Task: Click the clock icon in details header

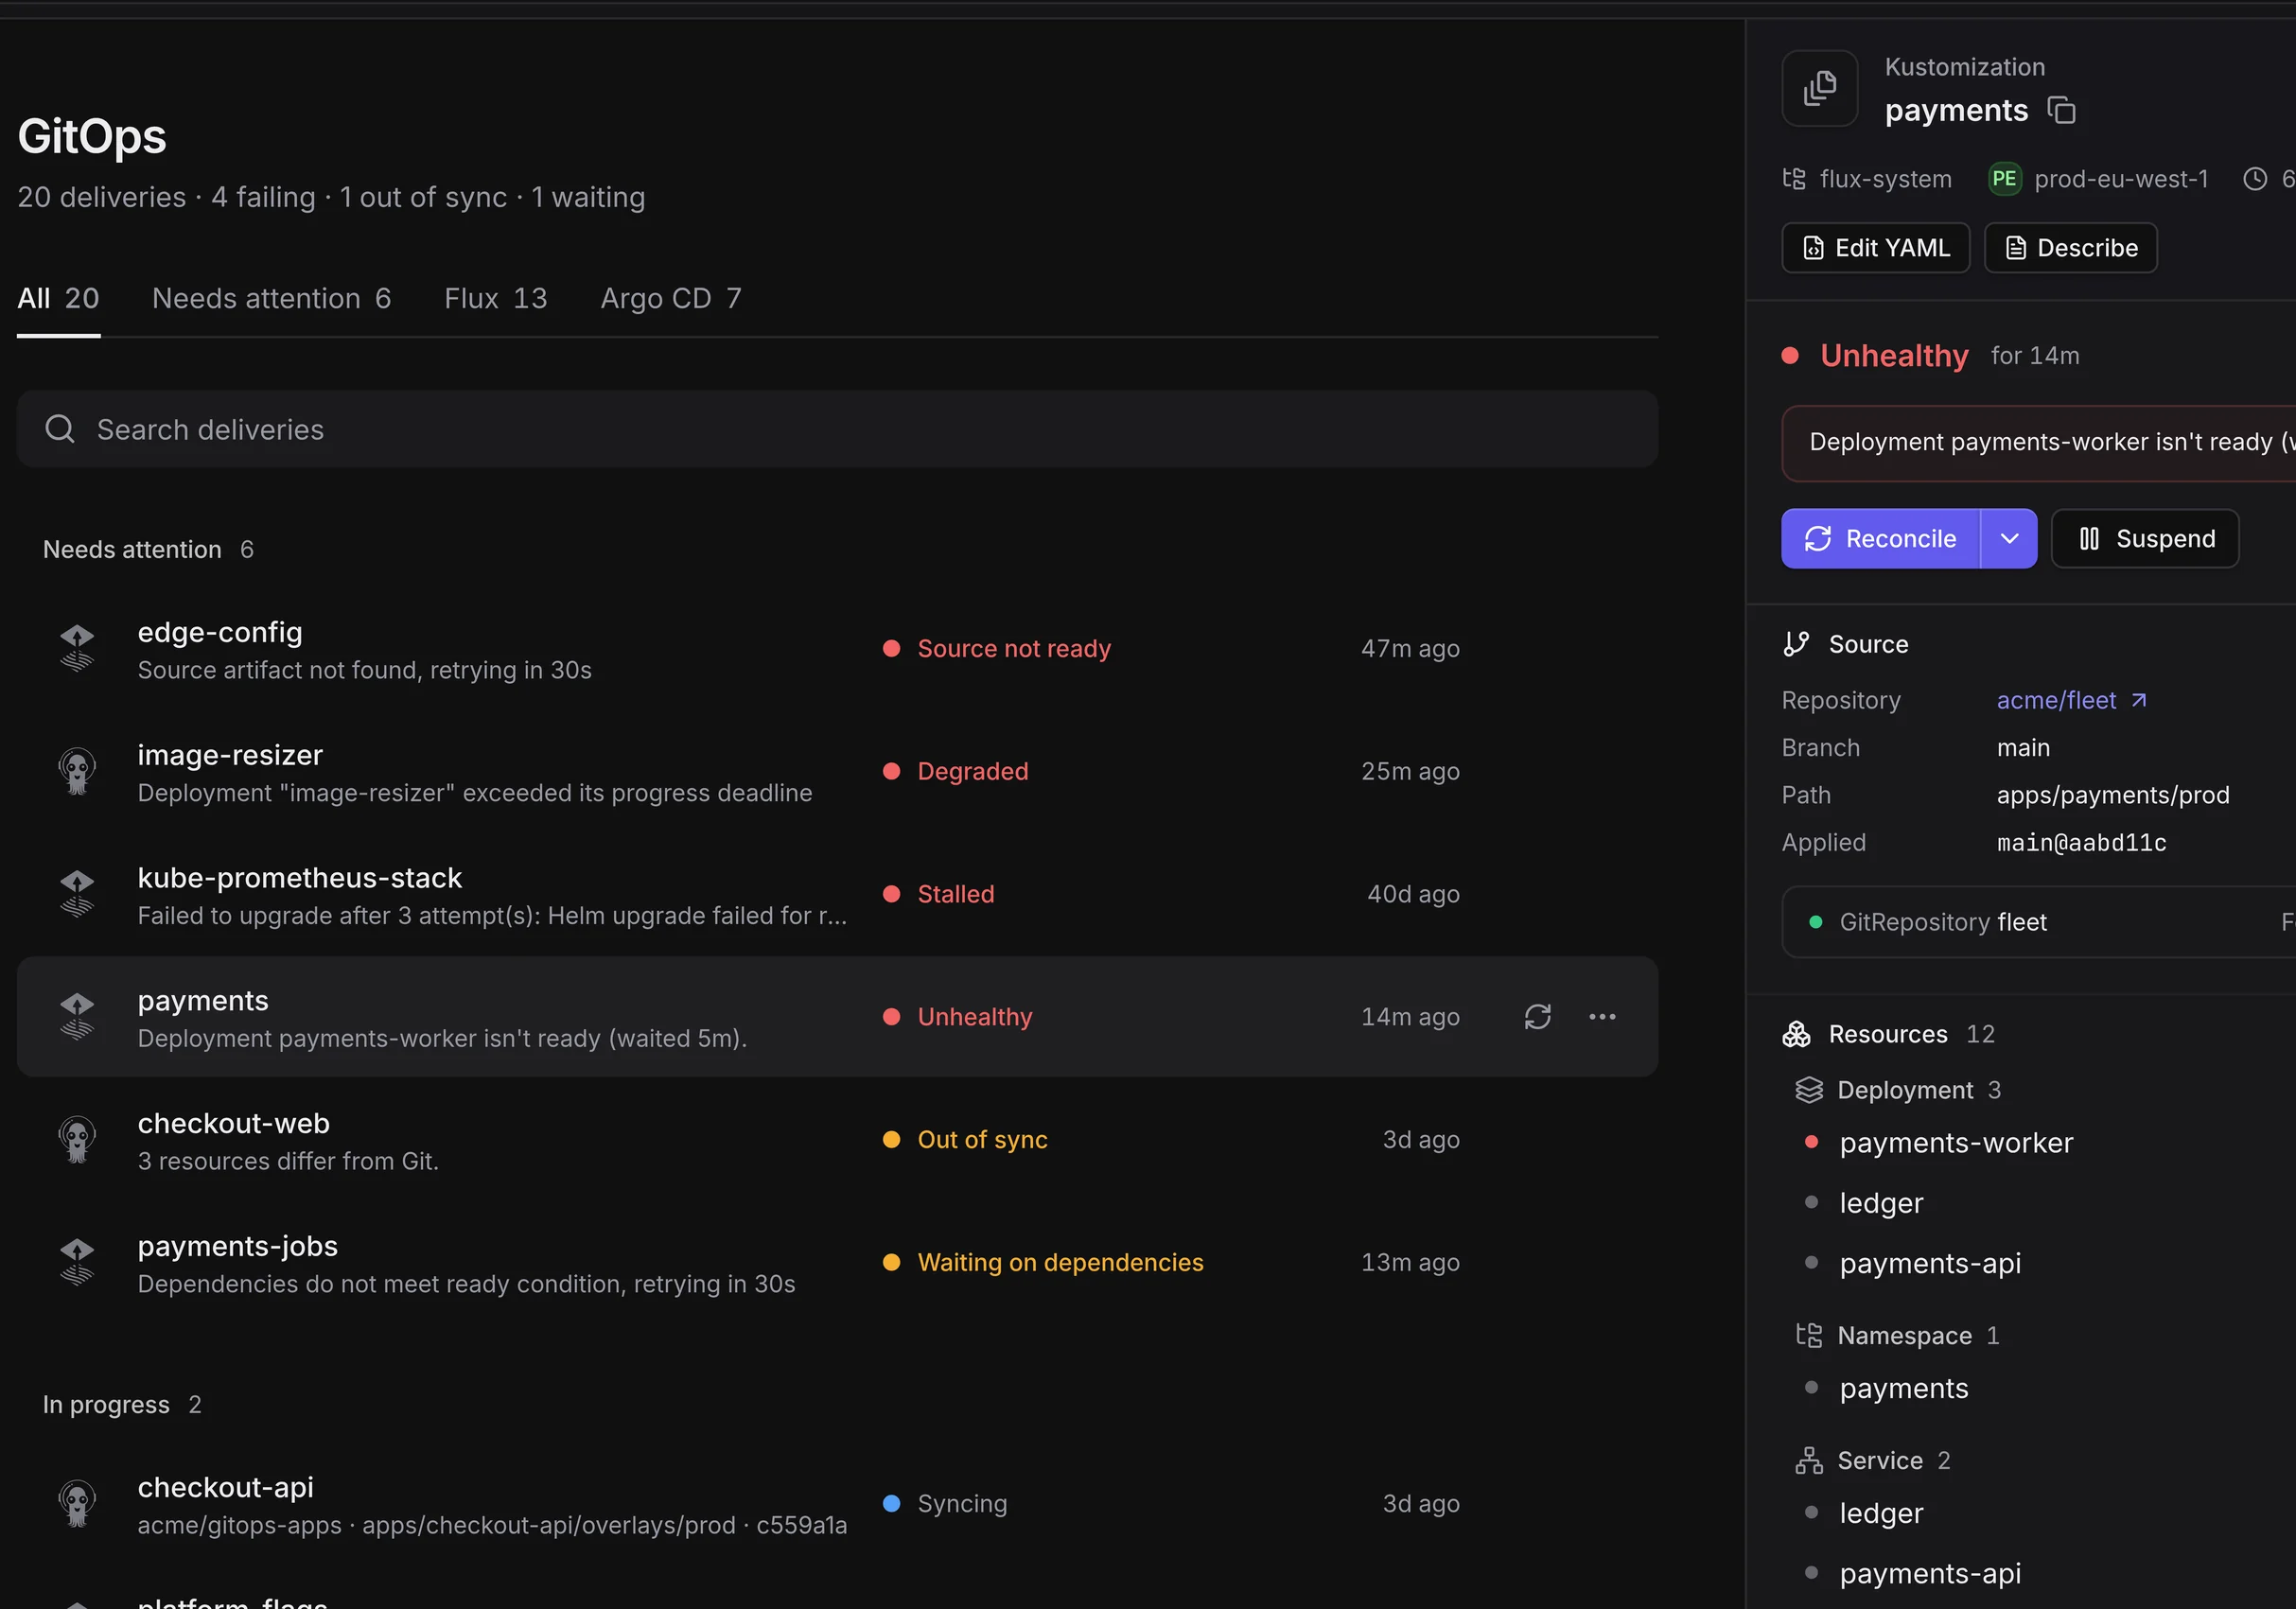Action: pyautogui.click(x=2255, y=179)
